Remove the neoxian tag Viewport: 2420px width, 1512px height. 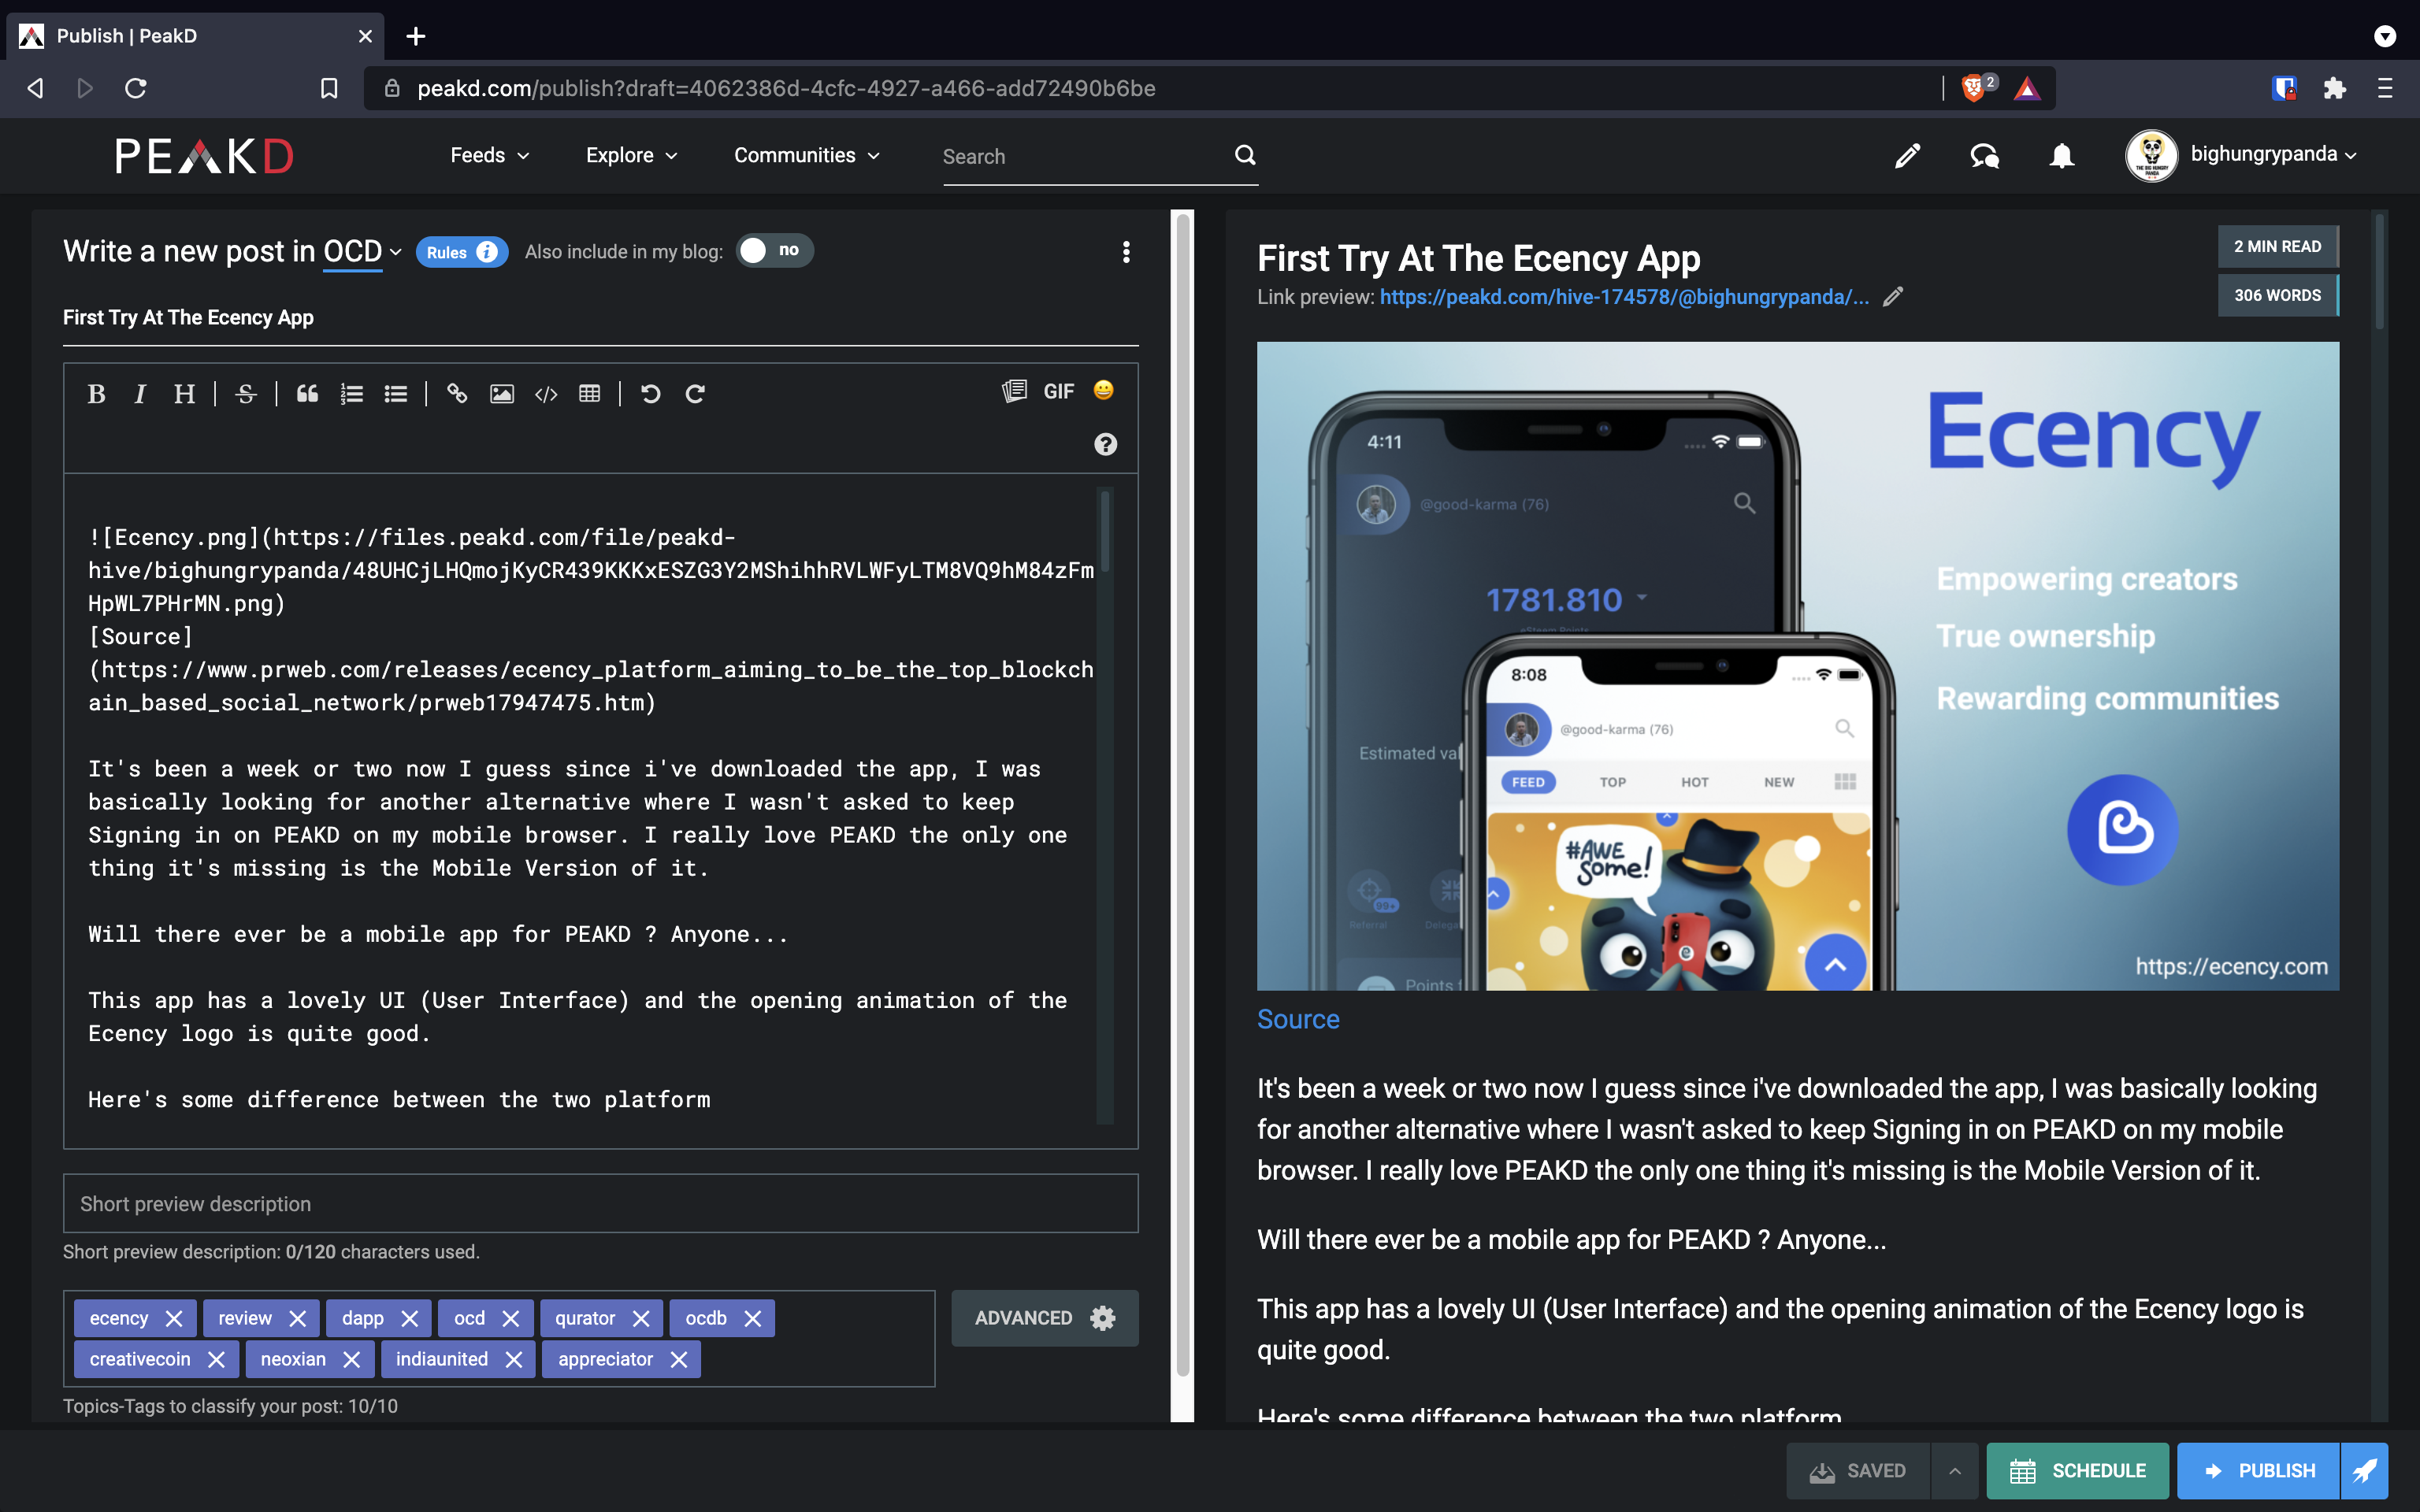(x=351, y=1359)
